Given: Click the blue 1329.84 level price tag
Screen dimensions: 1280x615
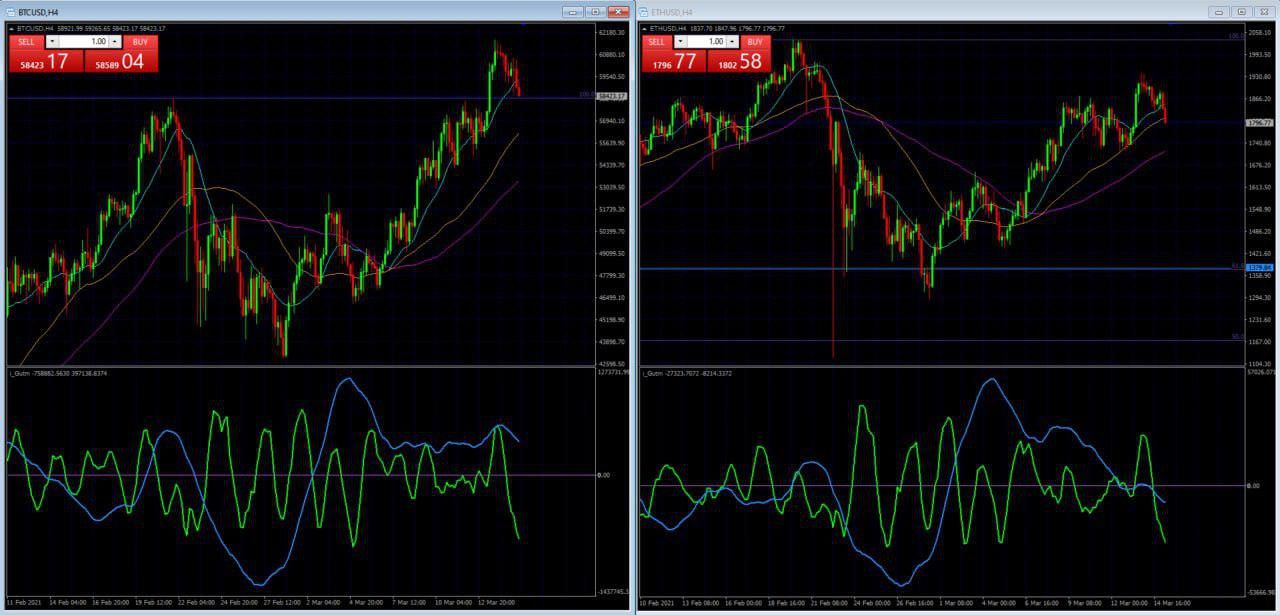Looking at the screenshot, I should [1260, 268].
